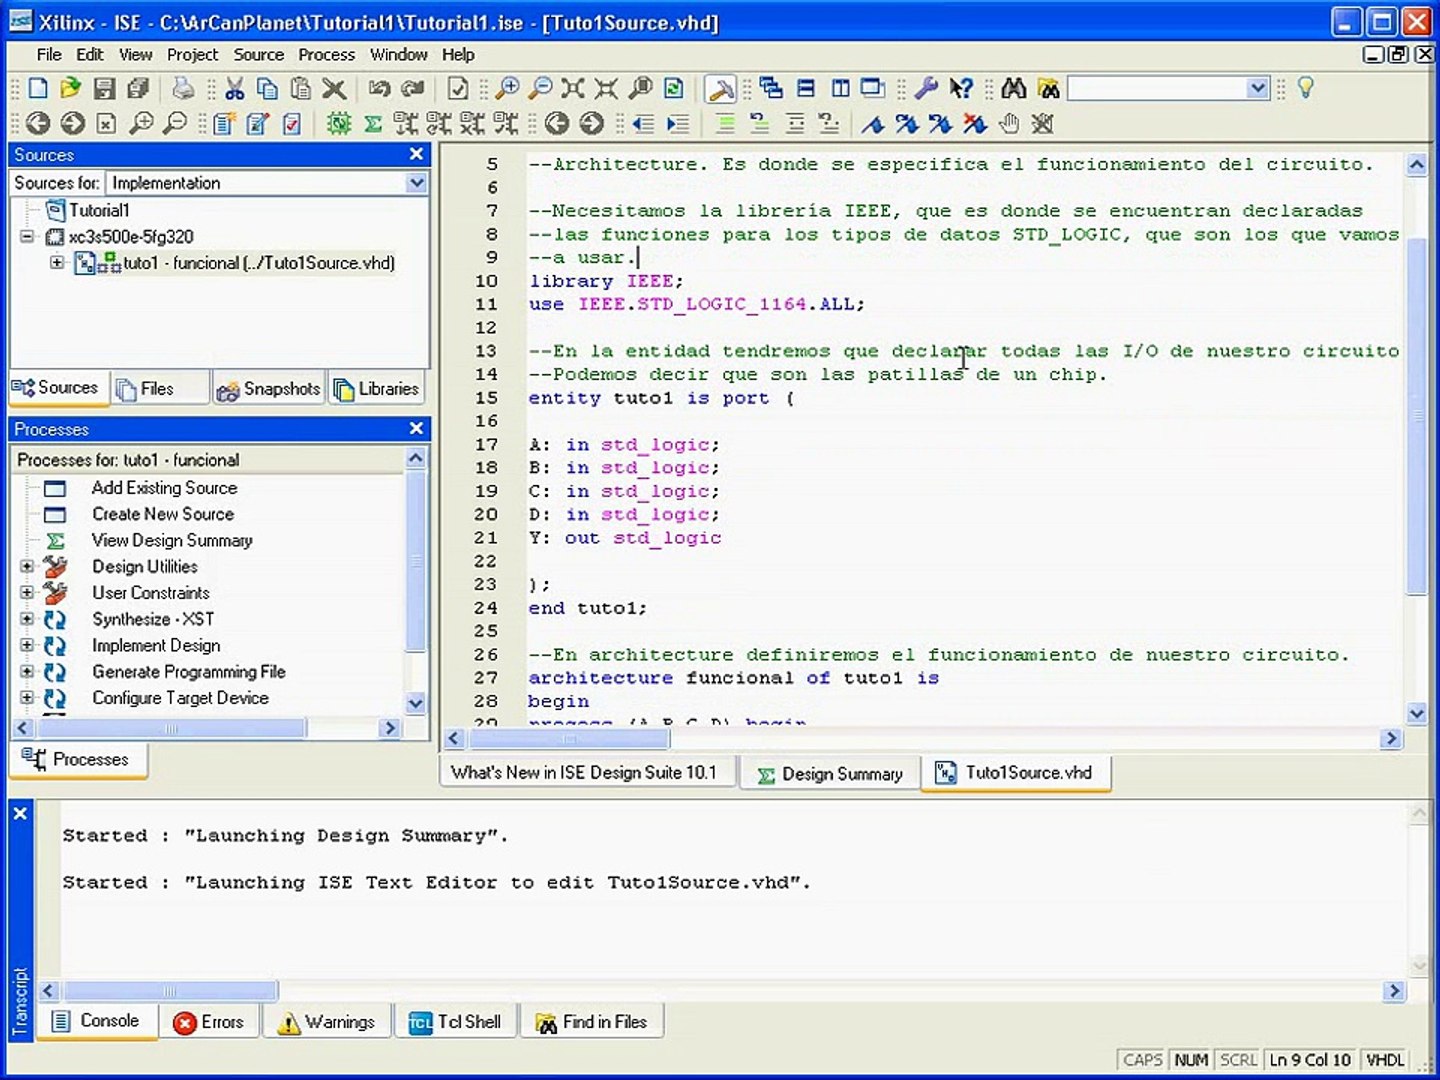Click the wrench icon in toolbar
The height and width of the screenshot is (1080, 1440).
(x=926, y=89)
